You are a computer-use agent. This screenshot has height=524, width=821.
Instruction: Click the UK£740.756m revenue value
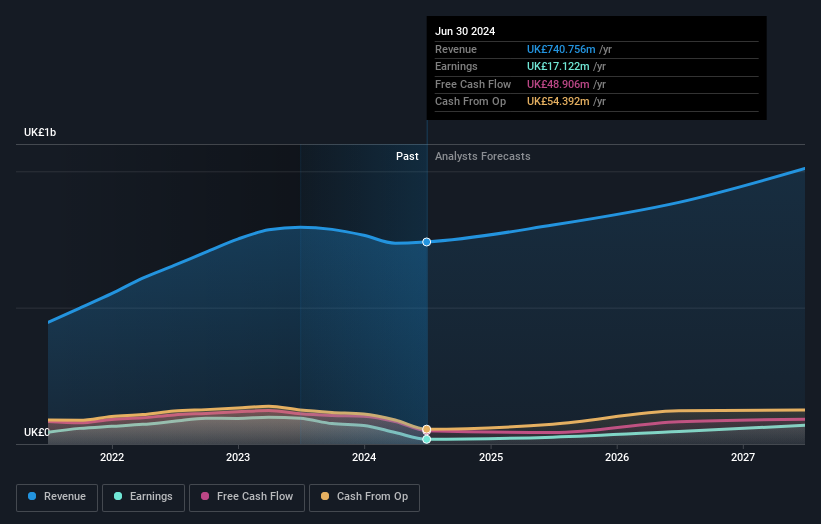(561, 49)
